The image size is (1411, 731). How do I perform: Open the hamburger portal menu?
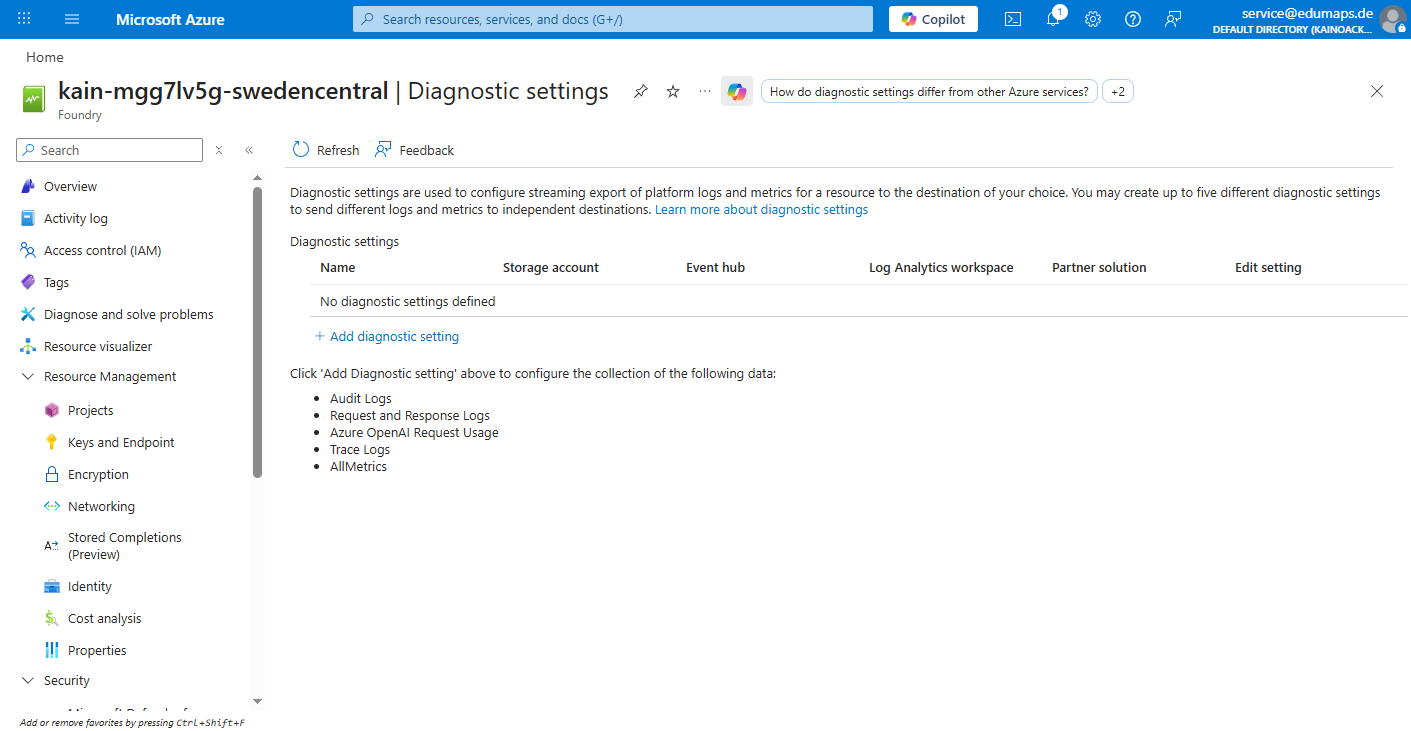pos(72,19)
